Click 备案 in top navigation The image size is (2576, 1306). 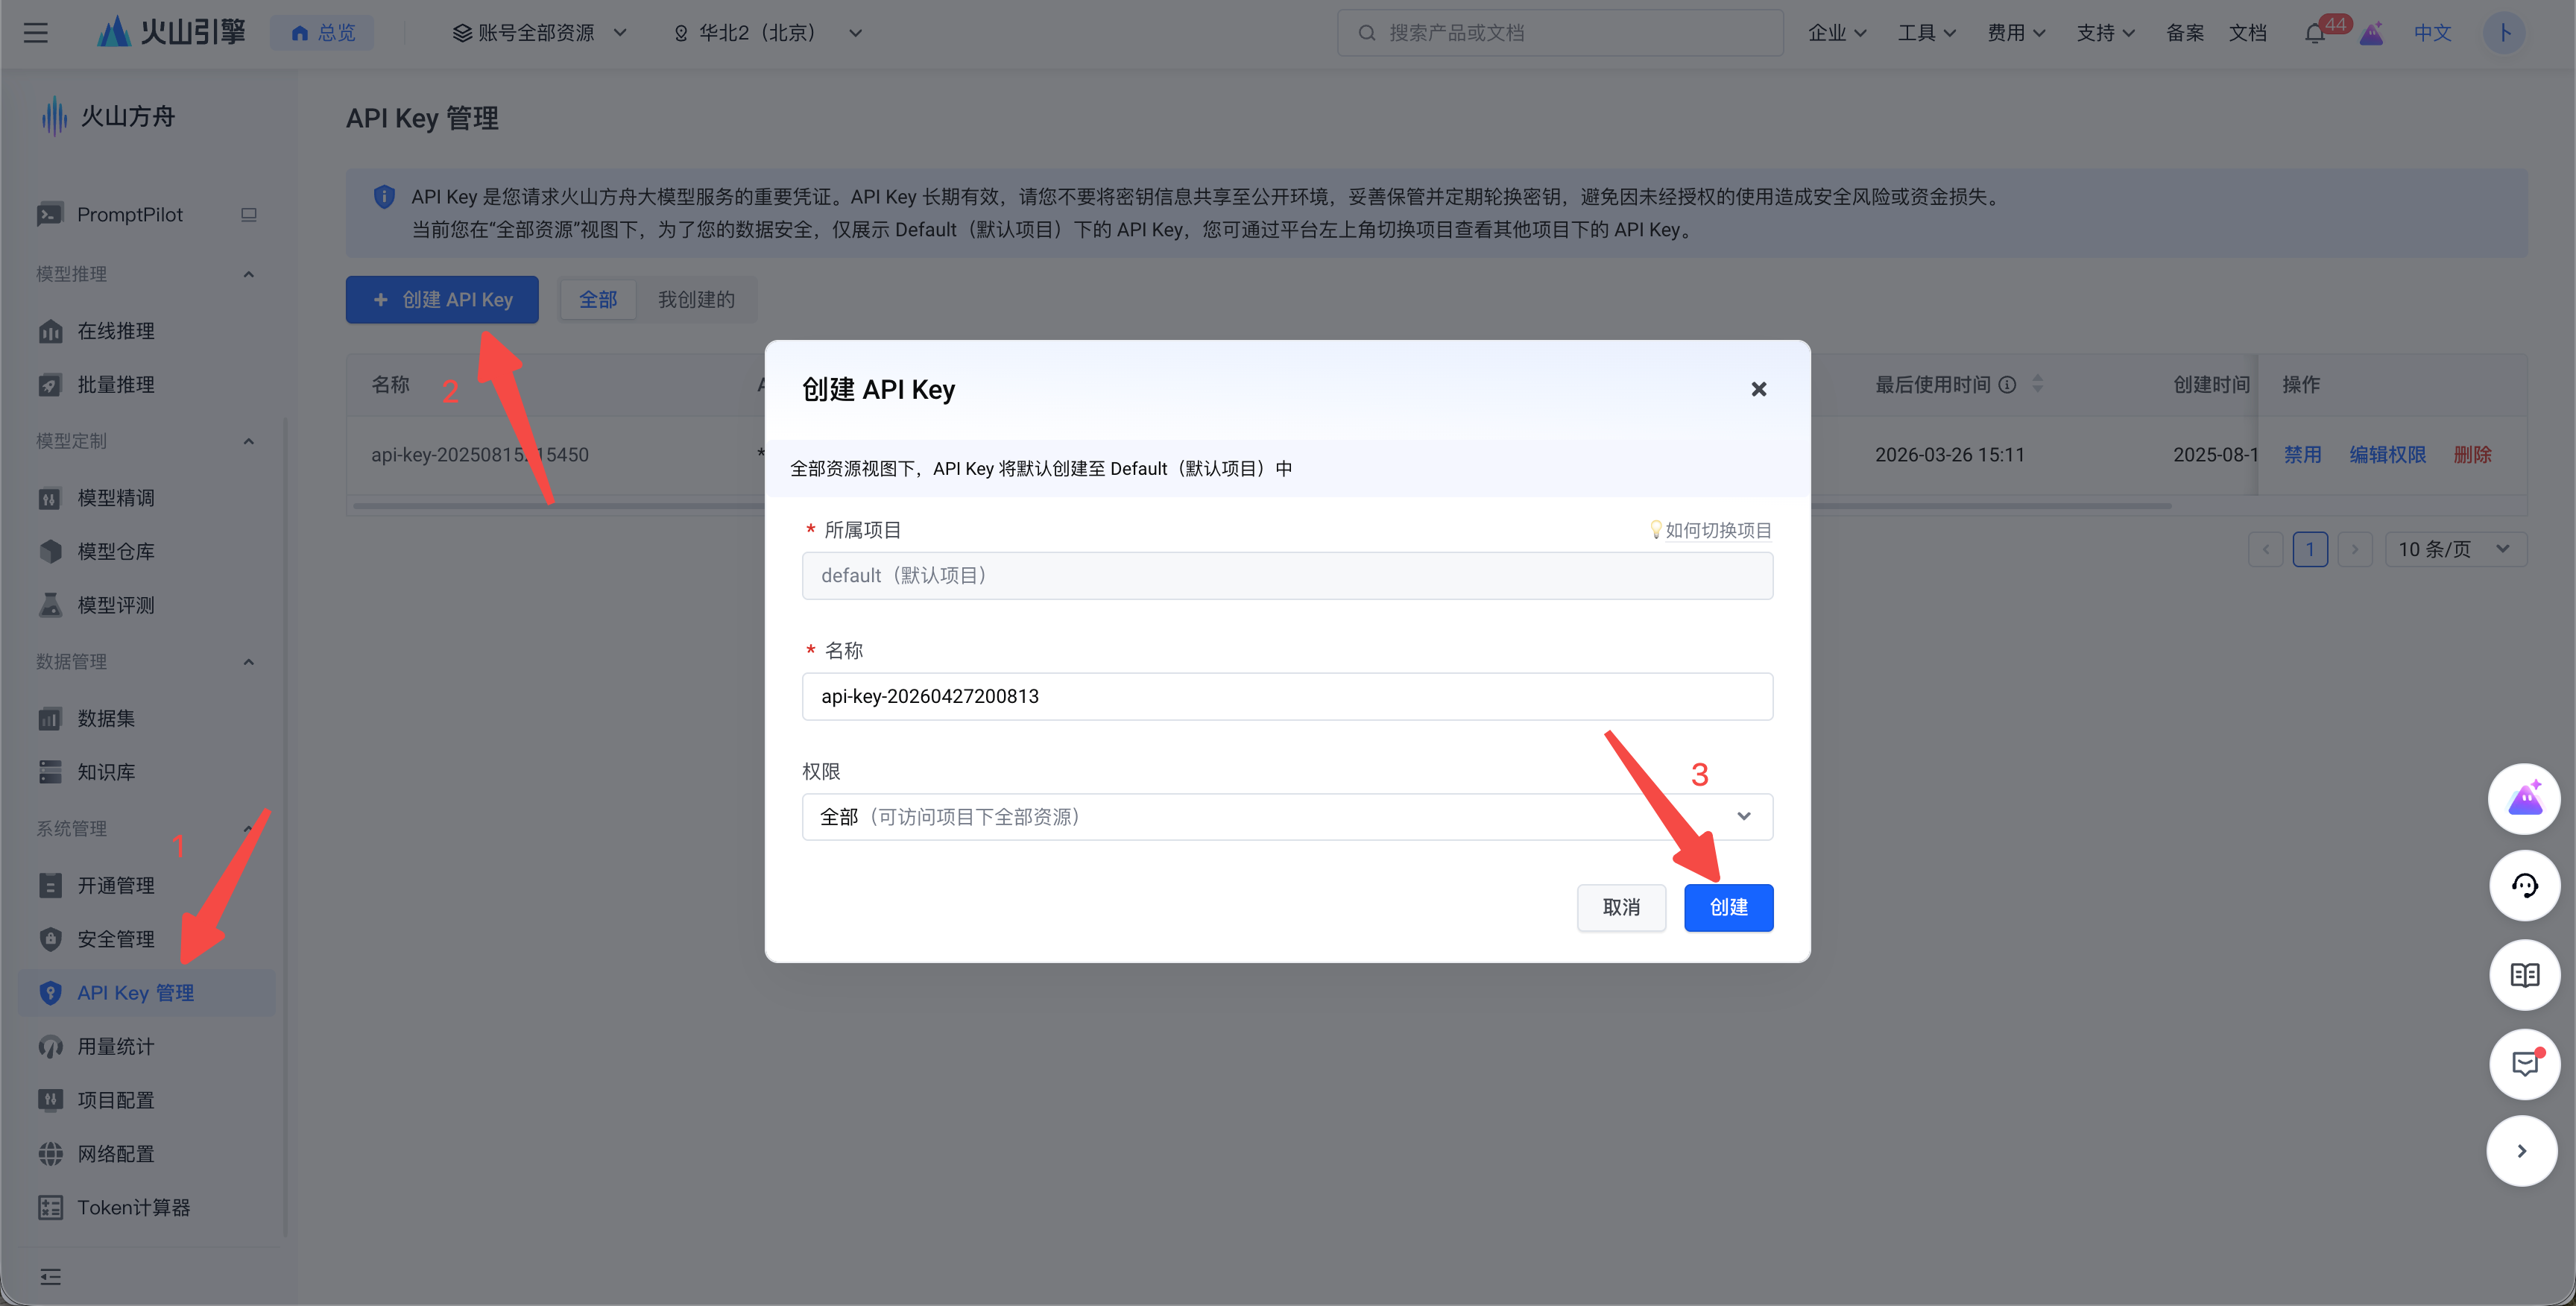[2185, 33]
